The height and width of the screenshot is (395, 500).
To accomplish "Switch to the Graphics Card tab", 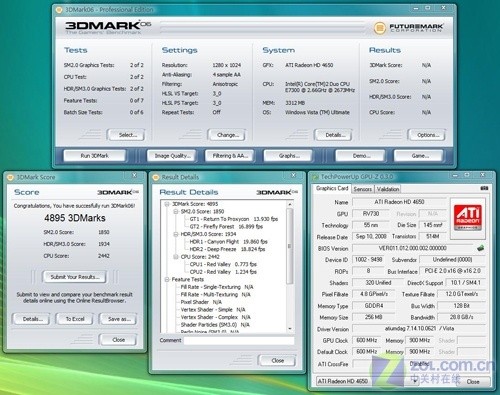I will [x=332, y=189].
